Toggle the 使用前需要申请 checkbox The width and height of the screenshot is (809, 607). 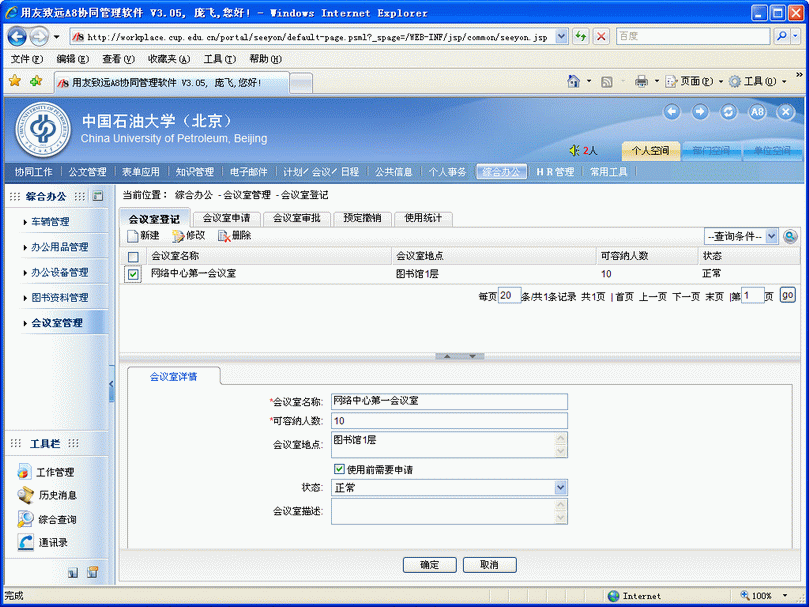click(340, 469)
